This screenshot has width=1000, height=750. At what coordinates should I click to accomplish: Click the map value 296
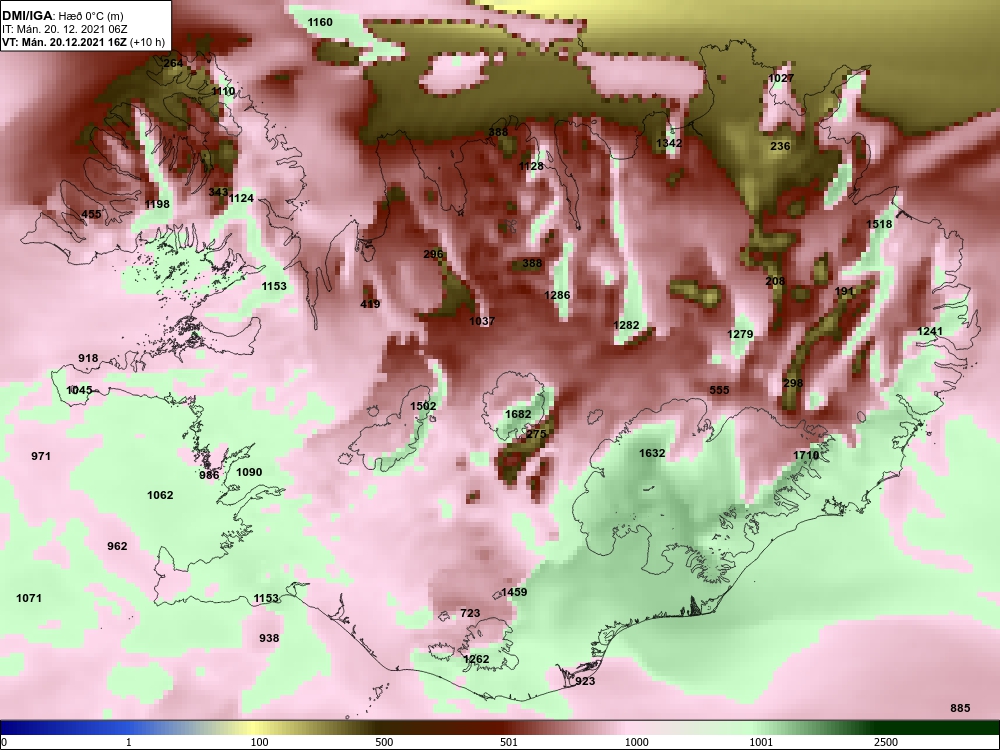pyautogui.click(x=433, y=254)
